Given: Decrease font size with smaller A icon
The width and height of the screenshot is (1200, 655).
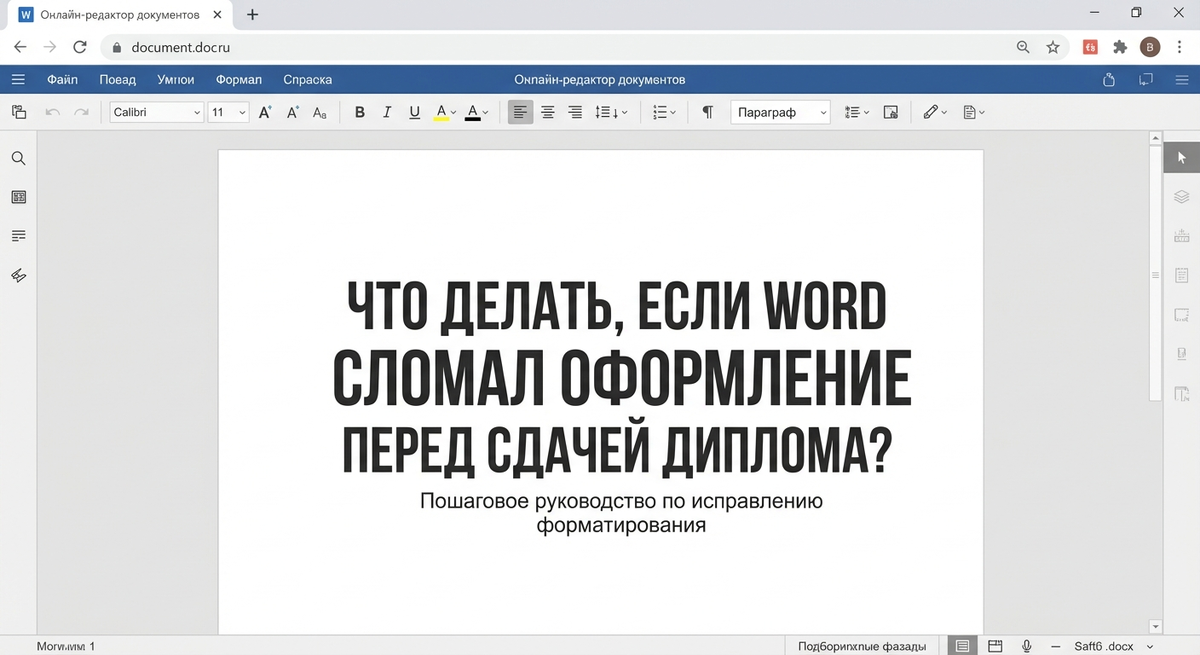Looking at the screenshot, I should coord(293,113).
